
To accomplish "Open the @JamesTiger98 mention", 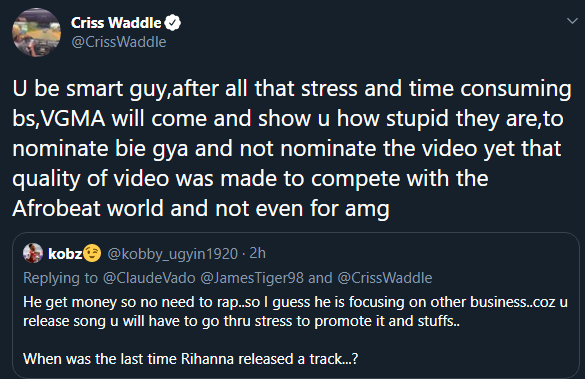I will pyautogui.click(x=252, y=278).
